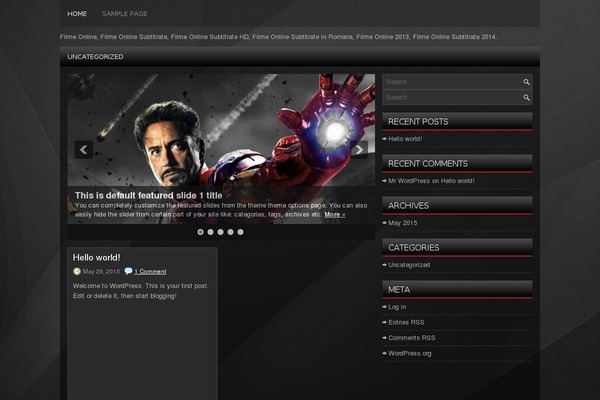Click the top search magnifier icon
This screenshot has width=600, height=400.
click(527, 82)
